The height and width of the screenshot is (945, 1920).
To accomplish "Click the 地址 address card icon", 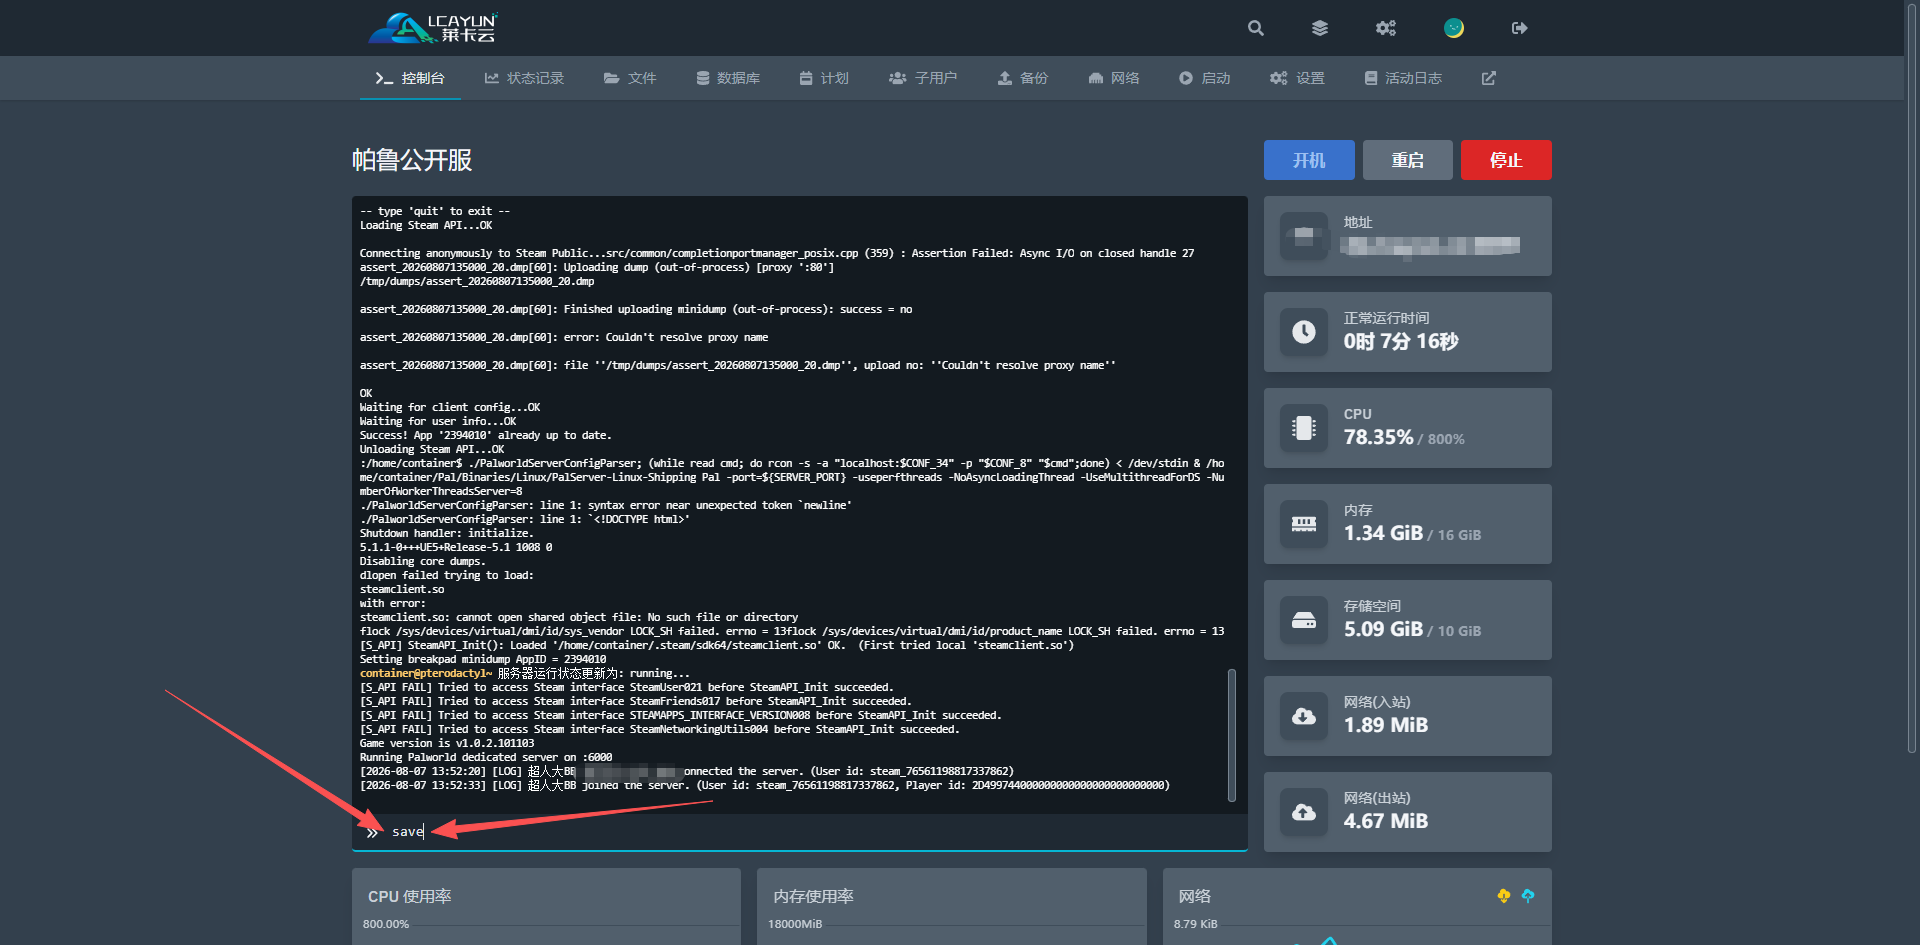I will click(1304, 236).
